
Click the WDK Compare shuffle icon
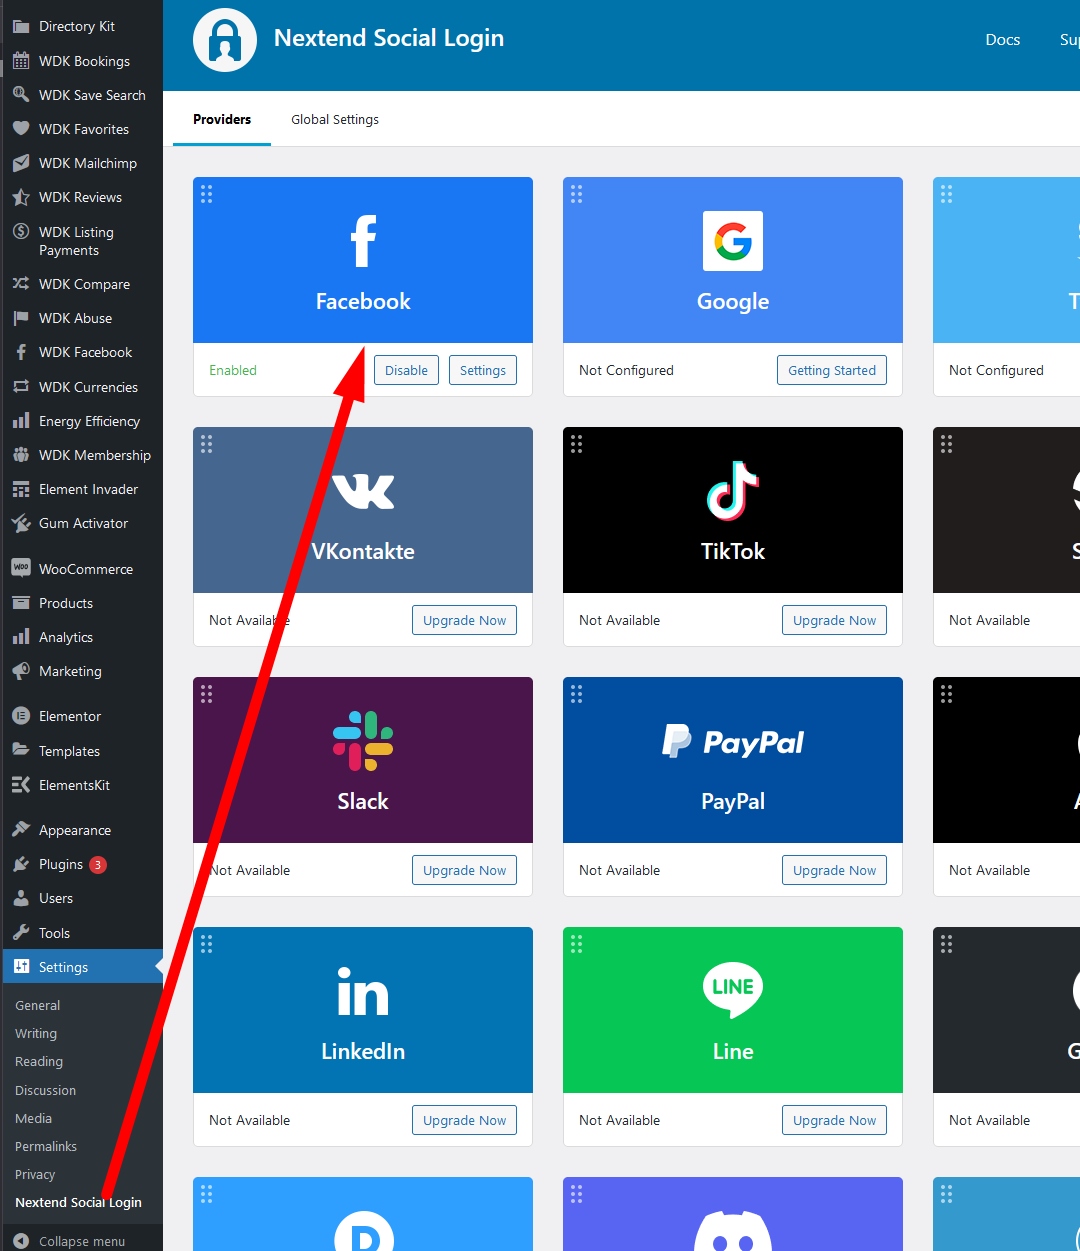21,284
